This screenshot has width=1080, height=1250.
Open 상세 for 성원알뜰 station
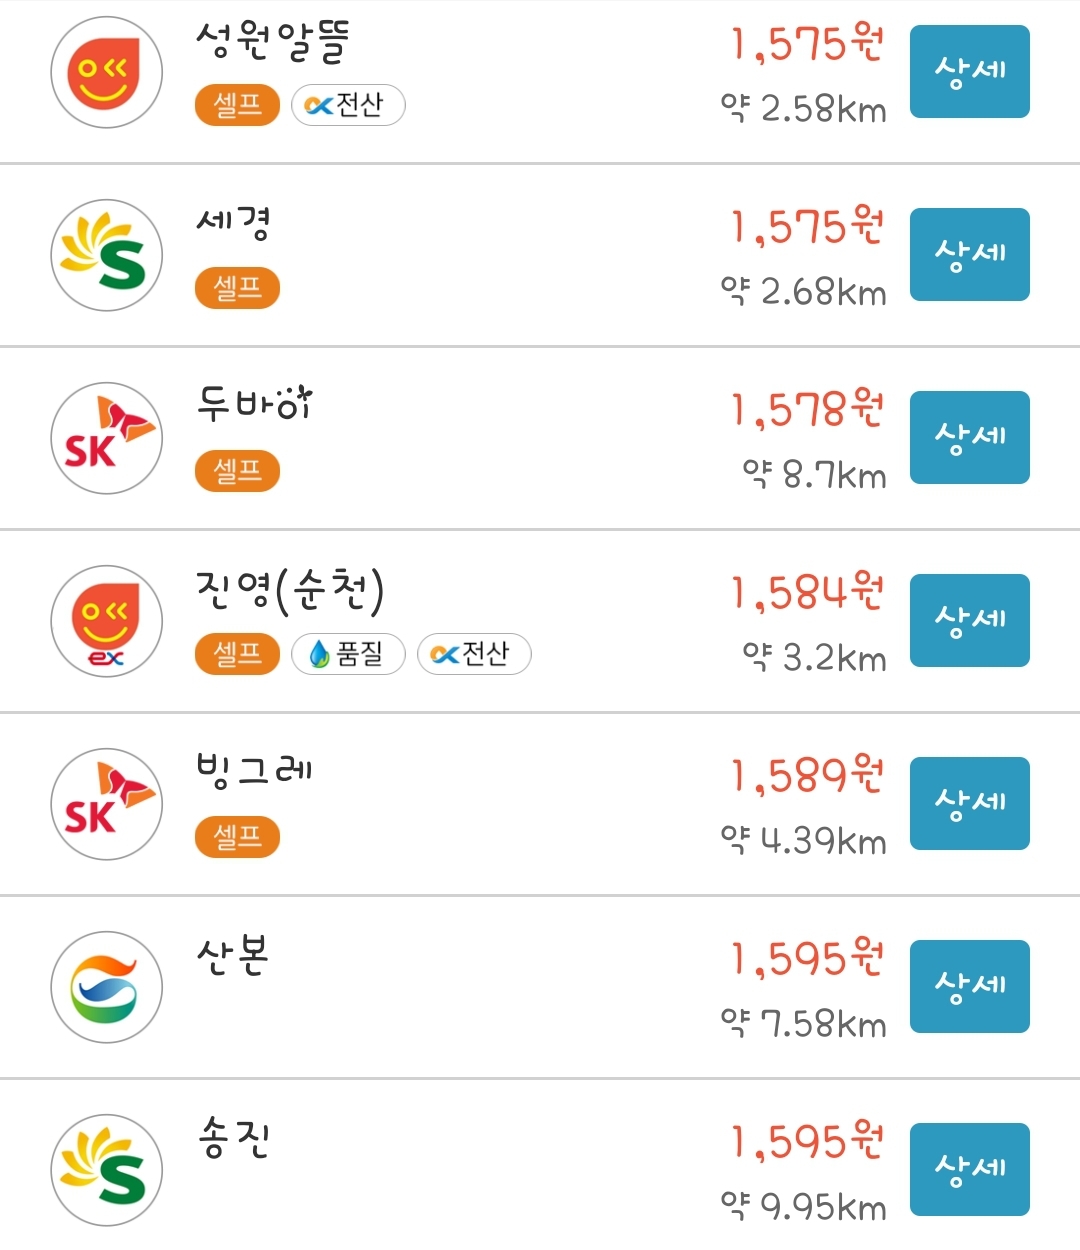click(x=970, y=72)
